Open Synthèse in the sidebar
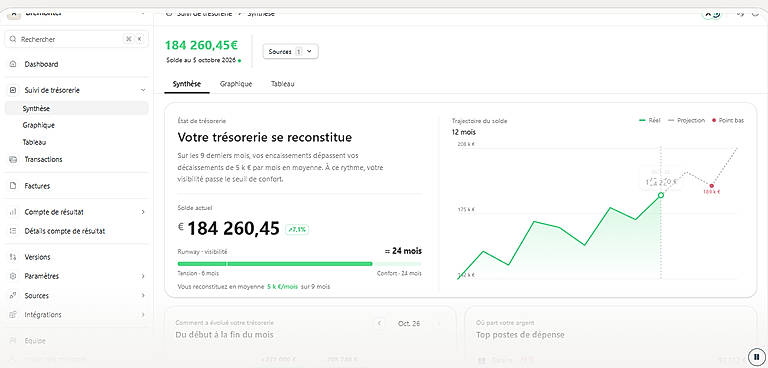 point(76,108)
